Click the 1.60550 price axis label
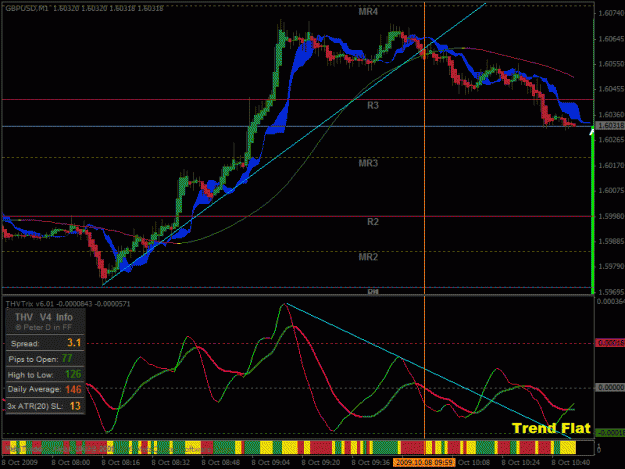Viewport: 625px width, 469px height. [x=611, y=64]
